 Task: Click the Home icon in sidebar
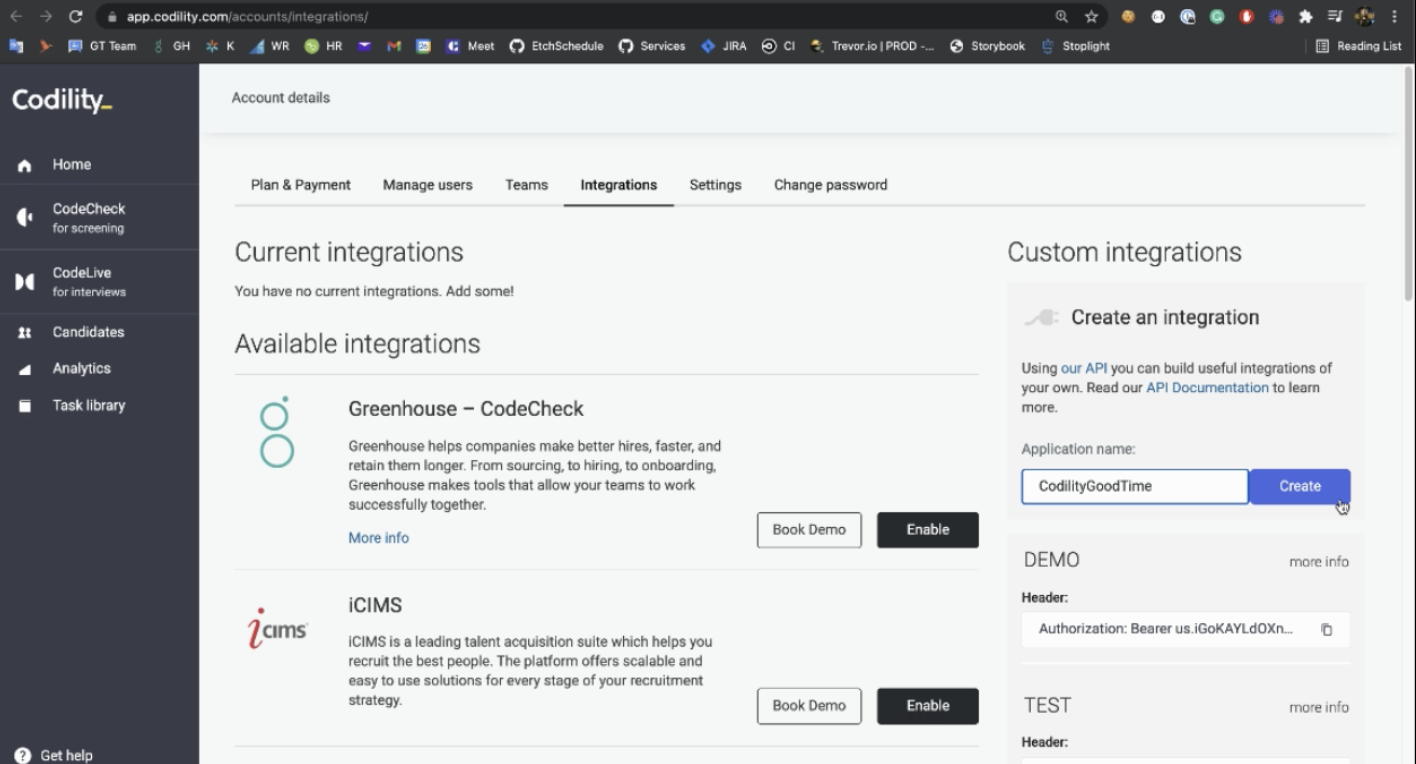(25, 166)
